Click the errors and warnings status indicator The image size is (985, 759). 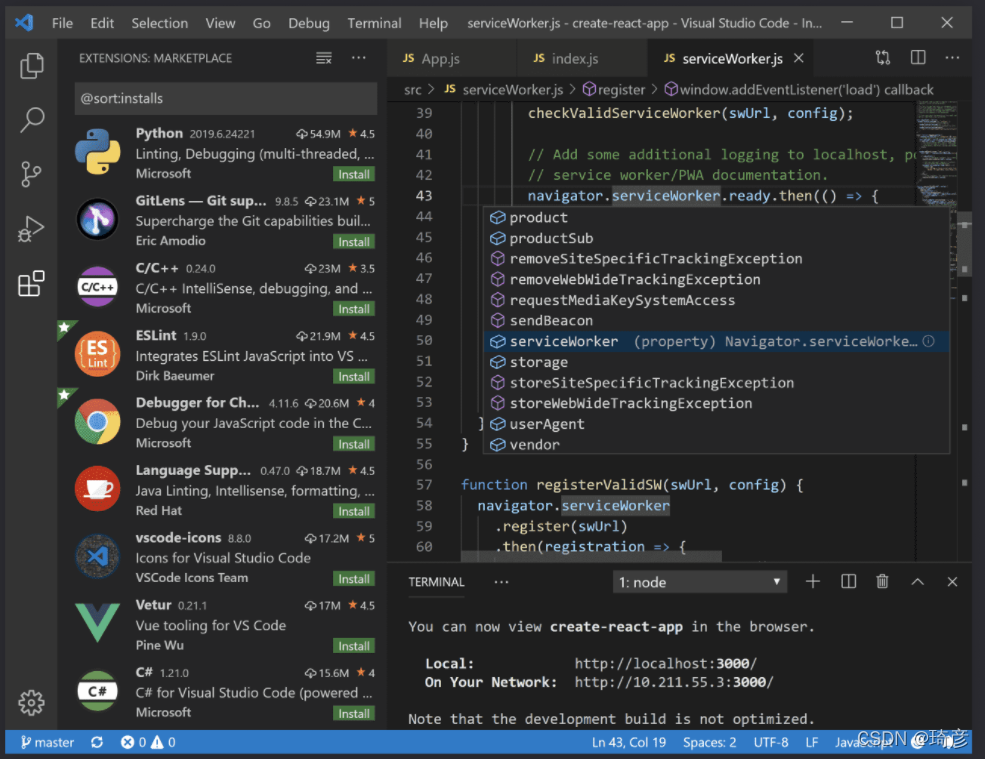[148, 742]
